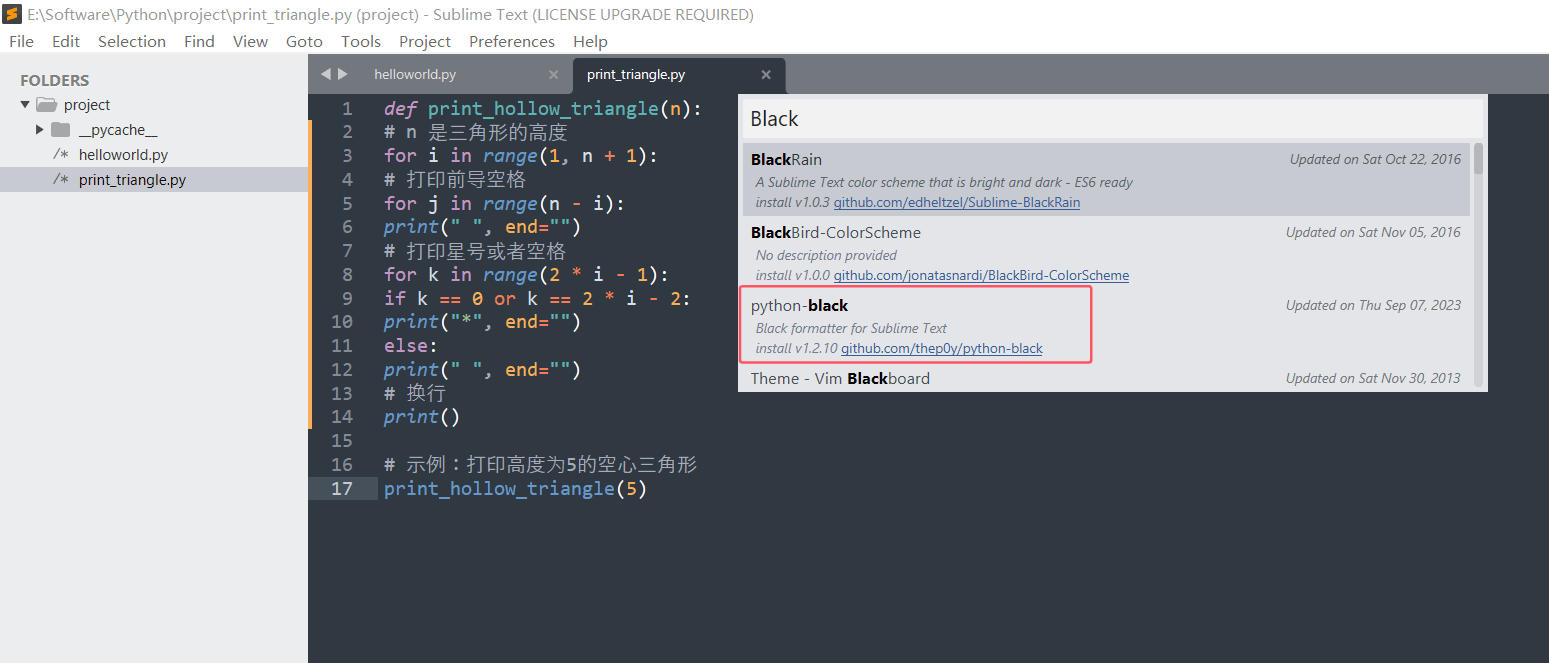Click line number 17 in gutter
This screenshot has height=663, width=1549.
pyautogui.click(x=342, y=488)
